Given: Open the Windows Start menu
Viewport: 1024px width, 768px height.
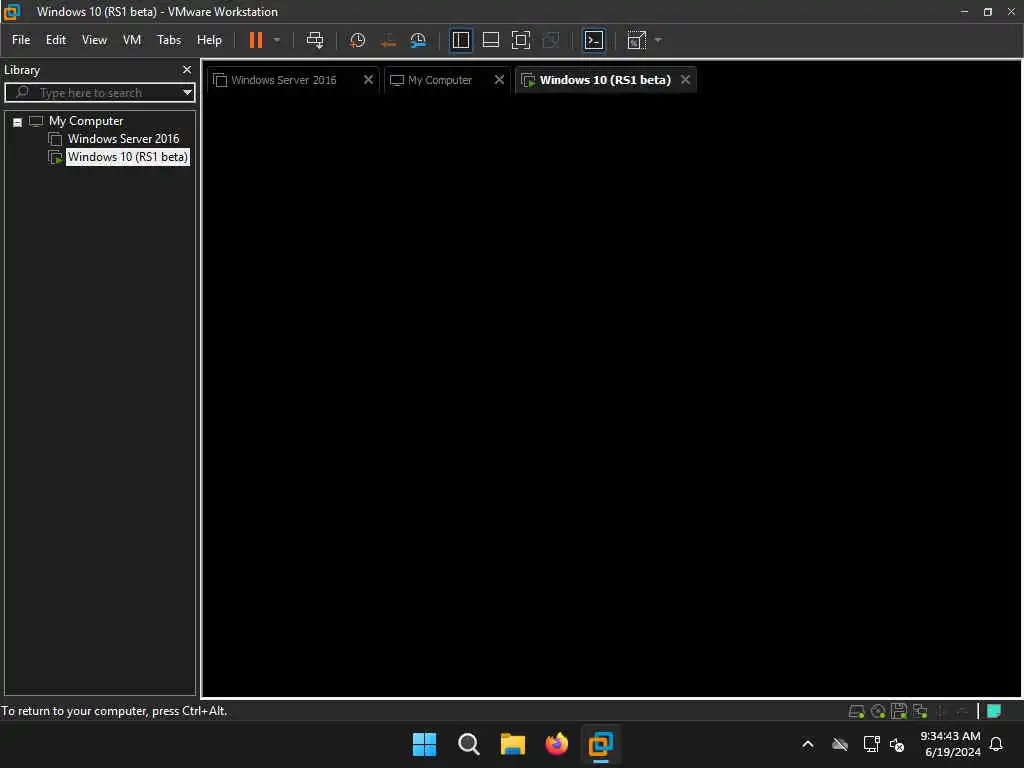Looking at the screenshot, I should pos(424,744).
